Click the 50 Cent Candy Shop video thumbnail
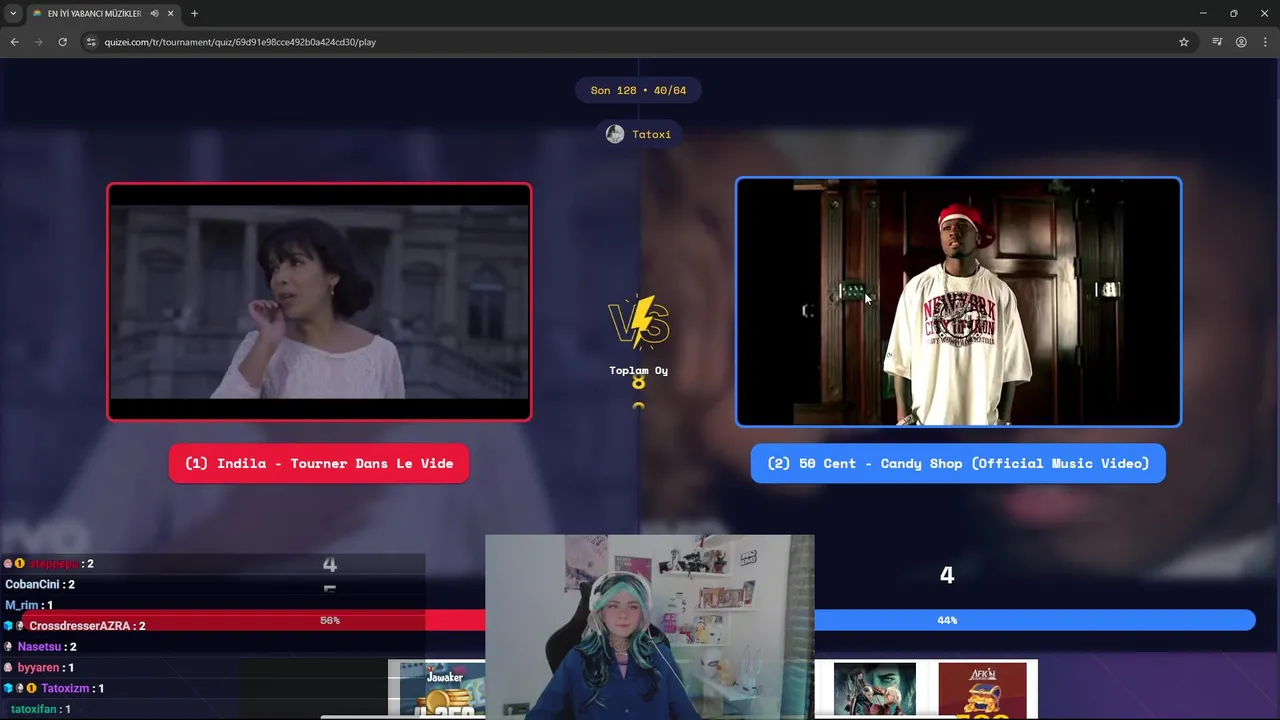1280x720 pixels. [x=959, y=302]
